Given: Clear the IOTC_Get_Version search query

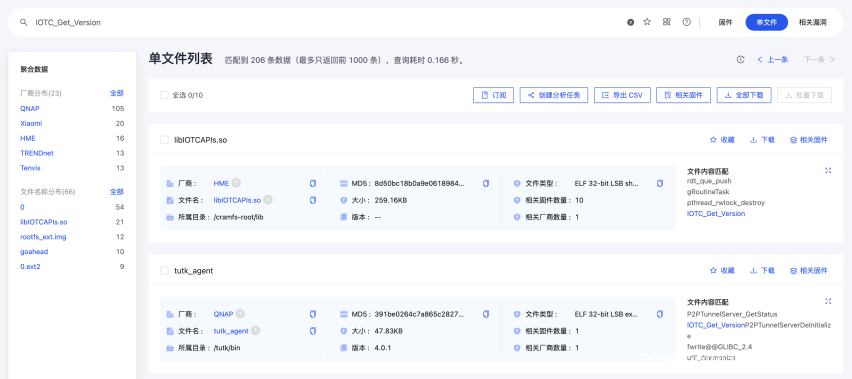Looking at the screenshot, I should (630, 22).
